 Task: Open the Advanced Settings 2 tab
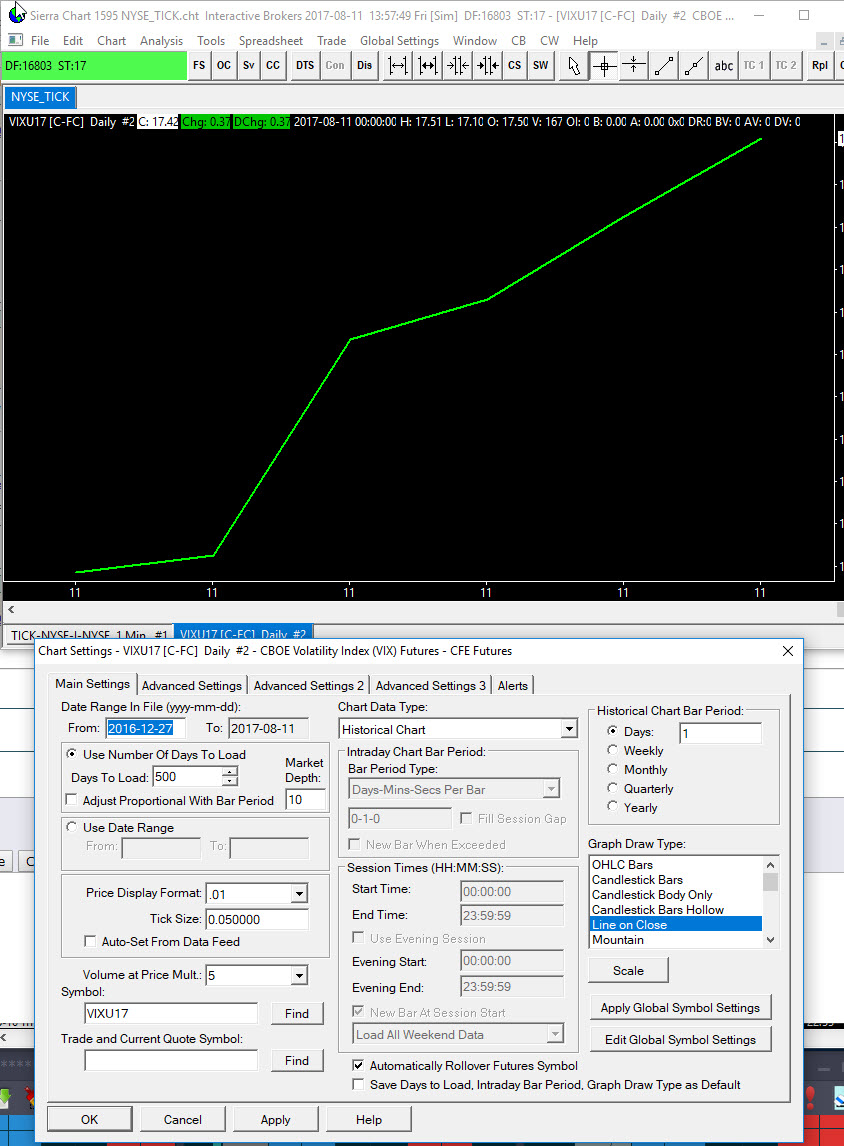[x=308, y=686]
